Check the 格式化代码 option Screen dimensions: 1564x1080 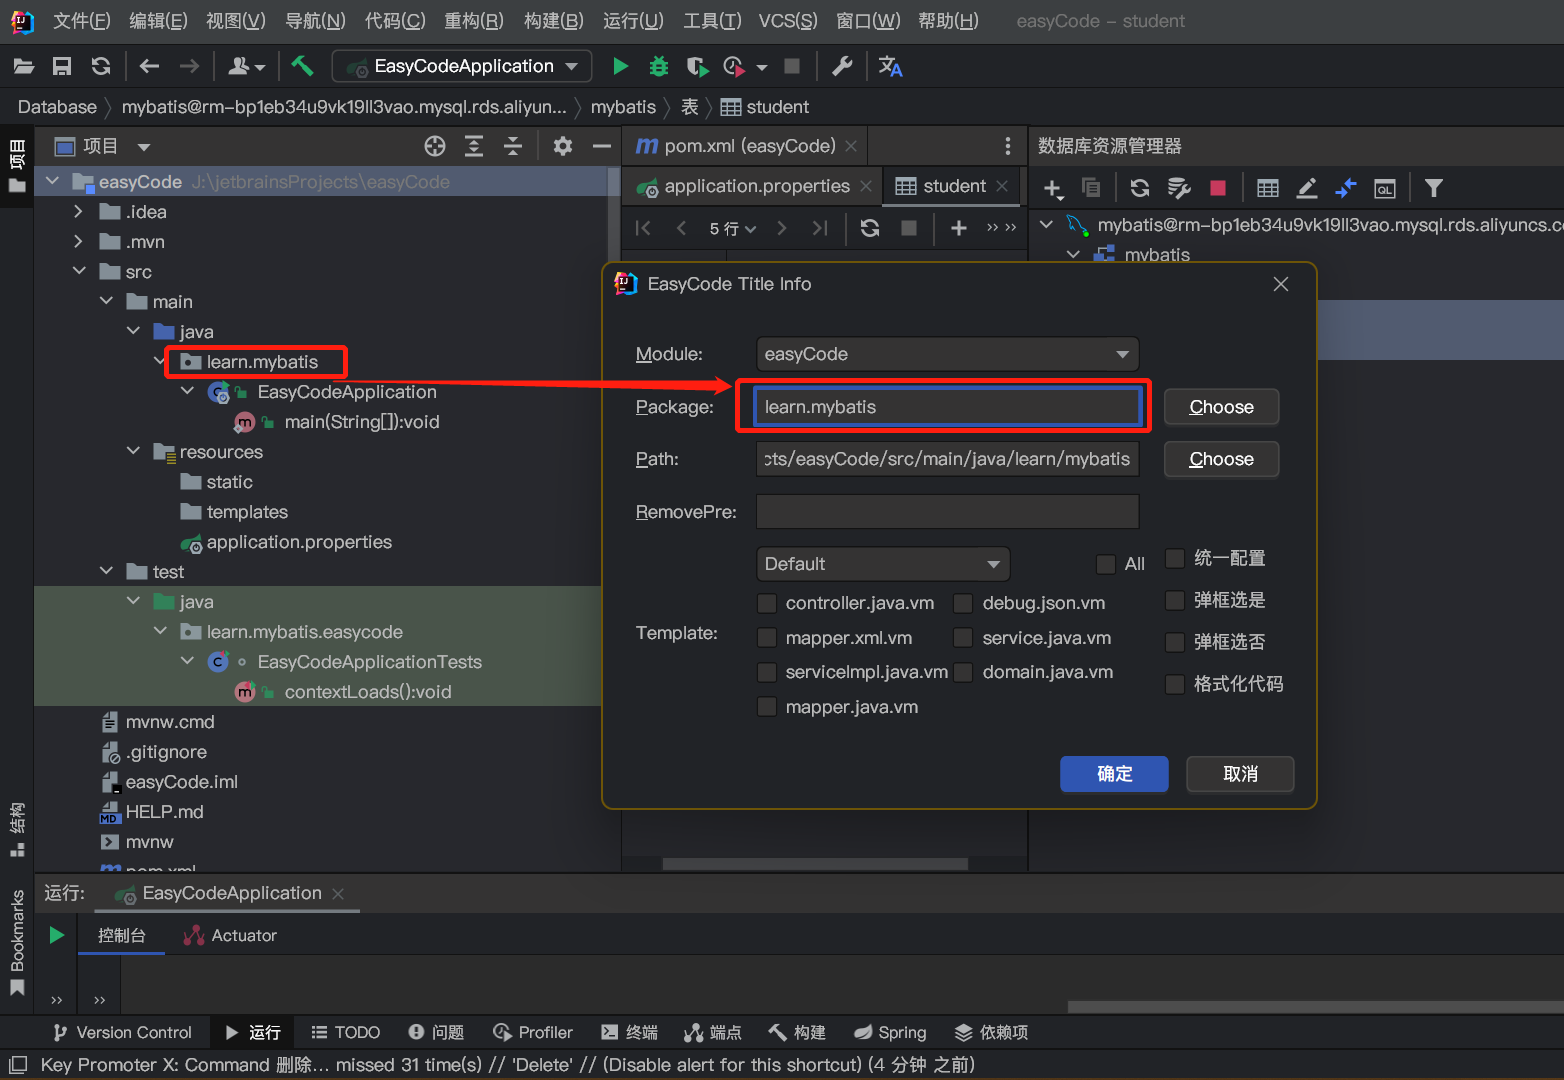1174,684
